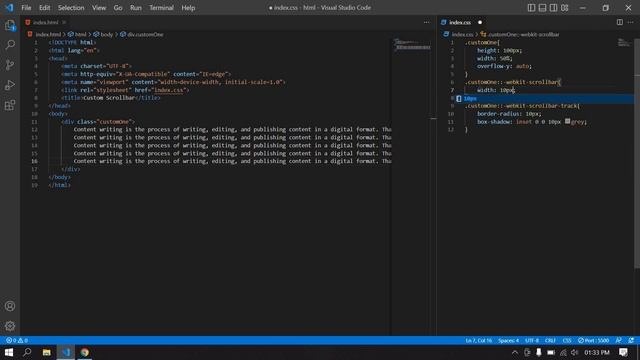The image size is (640, 360).
Task: Open the Run and Debug view
Action: (x=10, y=85)
